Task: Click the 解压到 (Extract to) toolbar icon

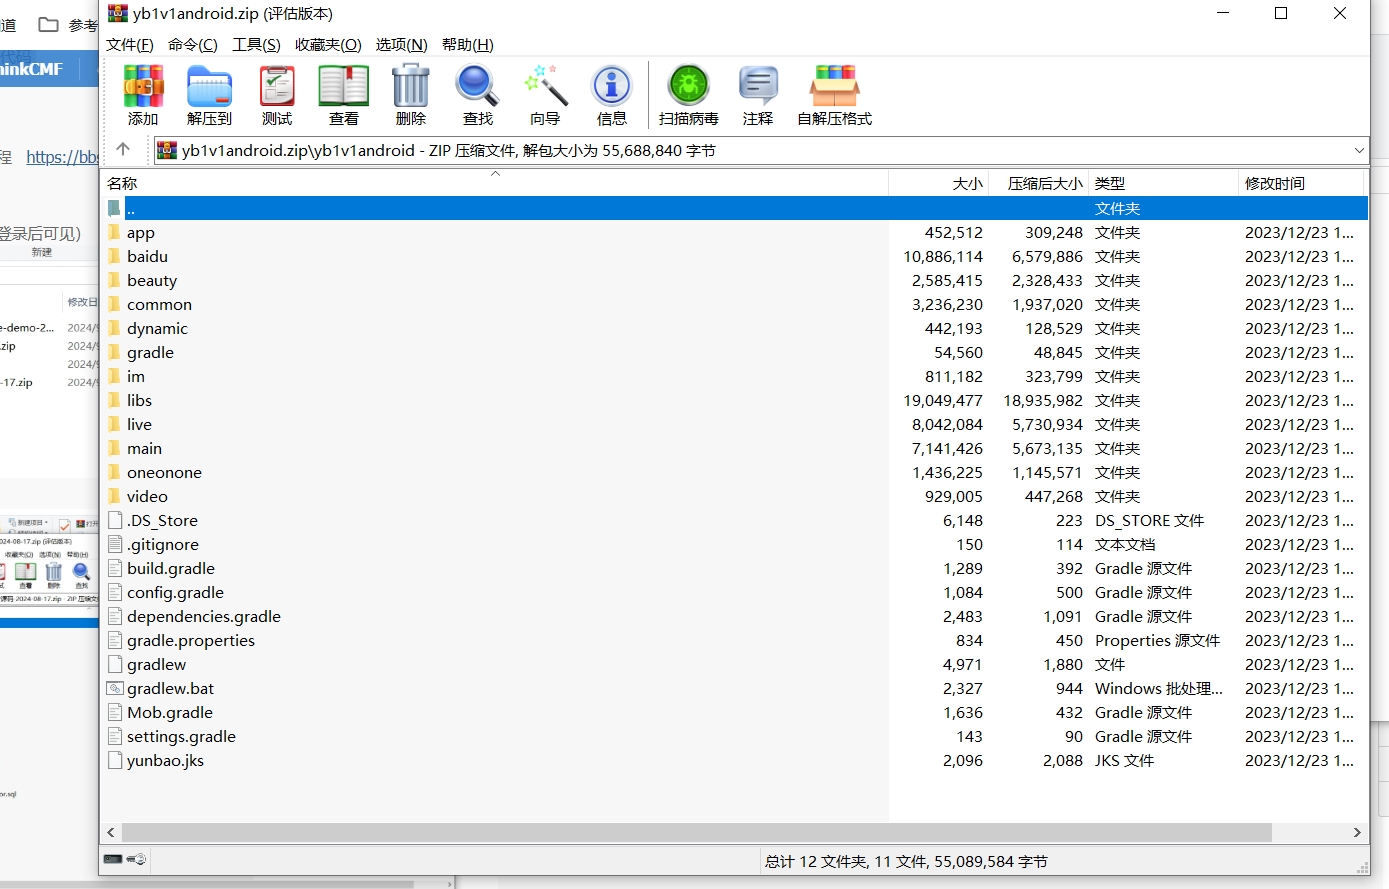Action: tap(209, 86)
